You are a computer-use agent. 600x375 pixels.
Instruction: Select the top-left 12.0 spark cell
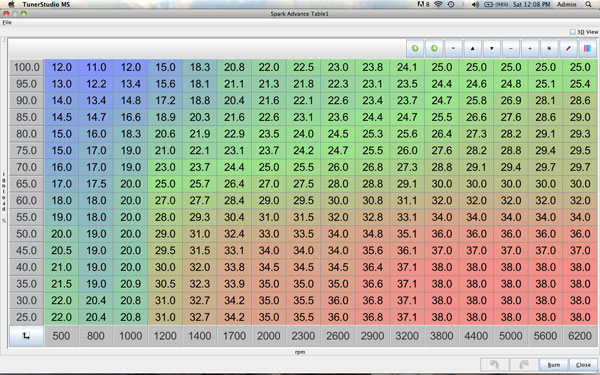pos(62,67)
